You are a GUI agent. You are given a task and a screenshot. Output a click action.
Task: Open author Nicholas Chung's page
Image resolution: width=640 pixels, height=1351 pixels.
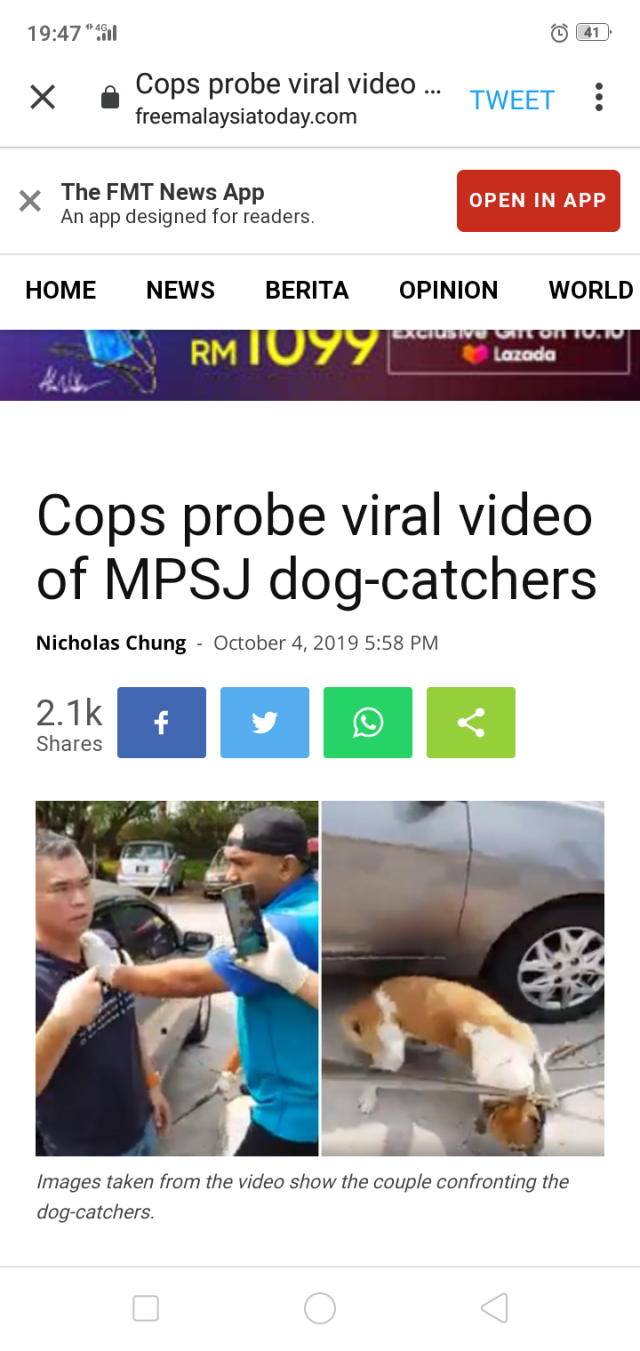tap(111, 643)
